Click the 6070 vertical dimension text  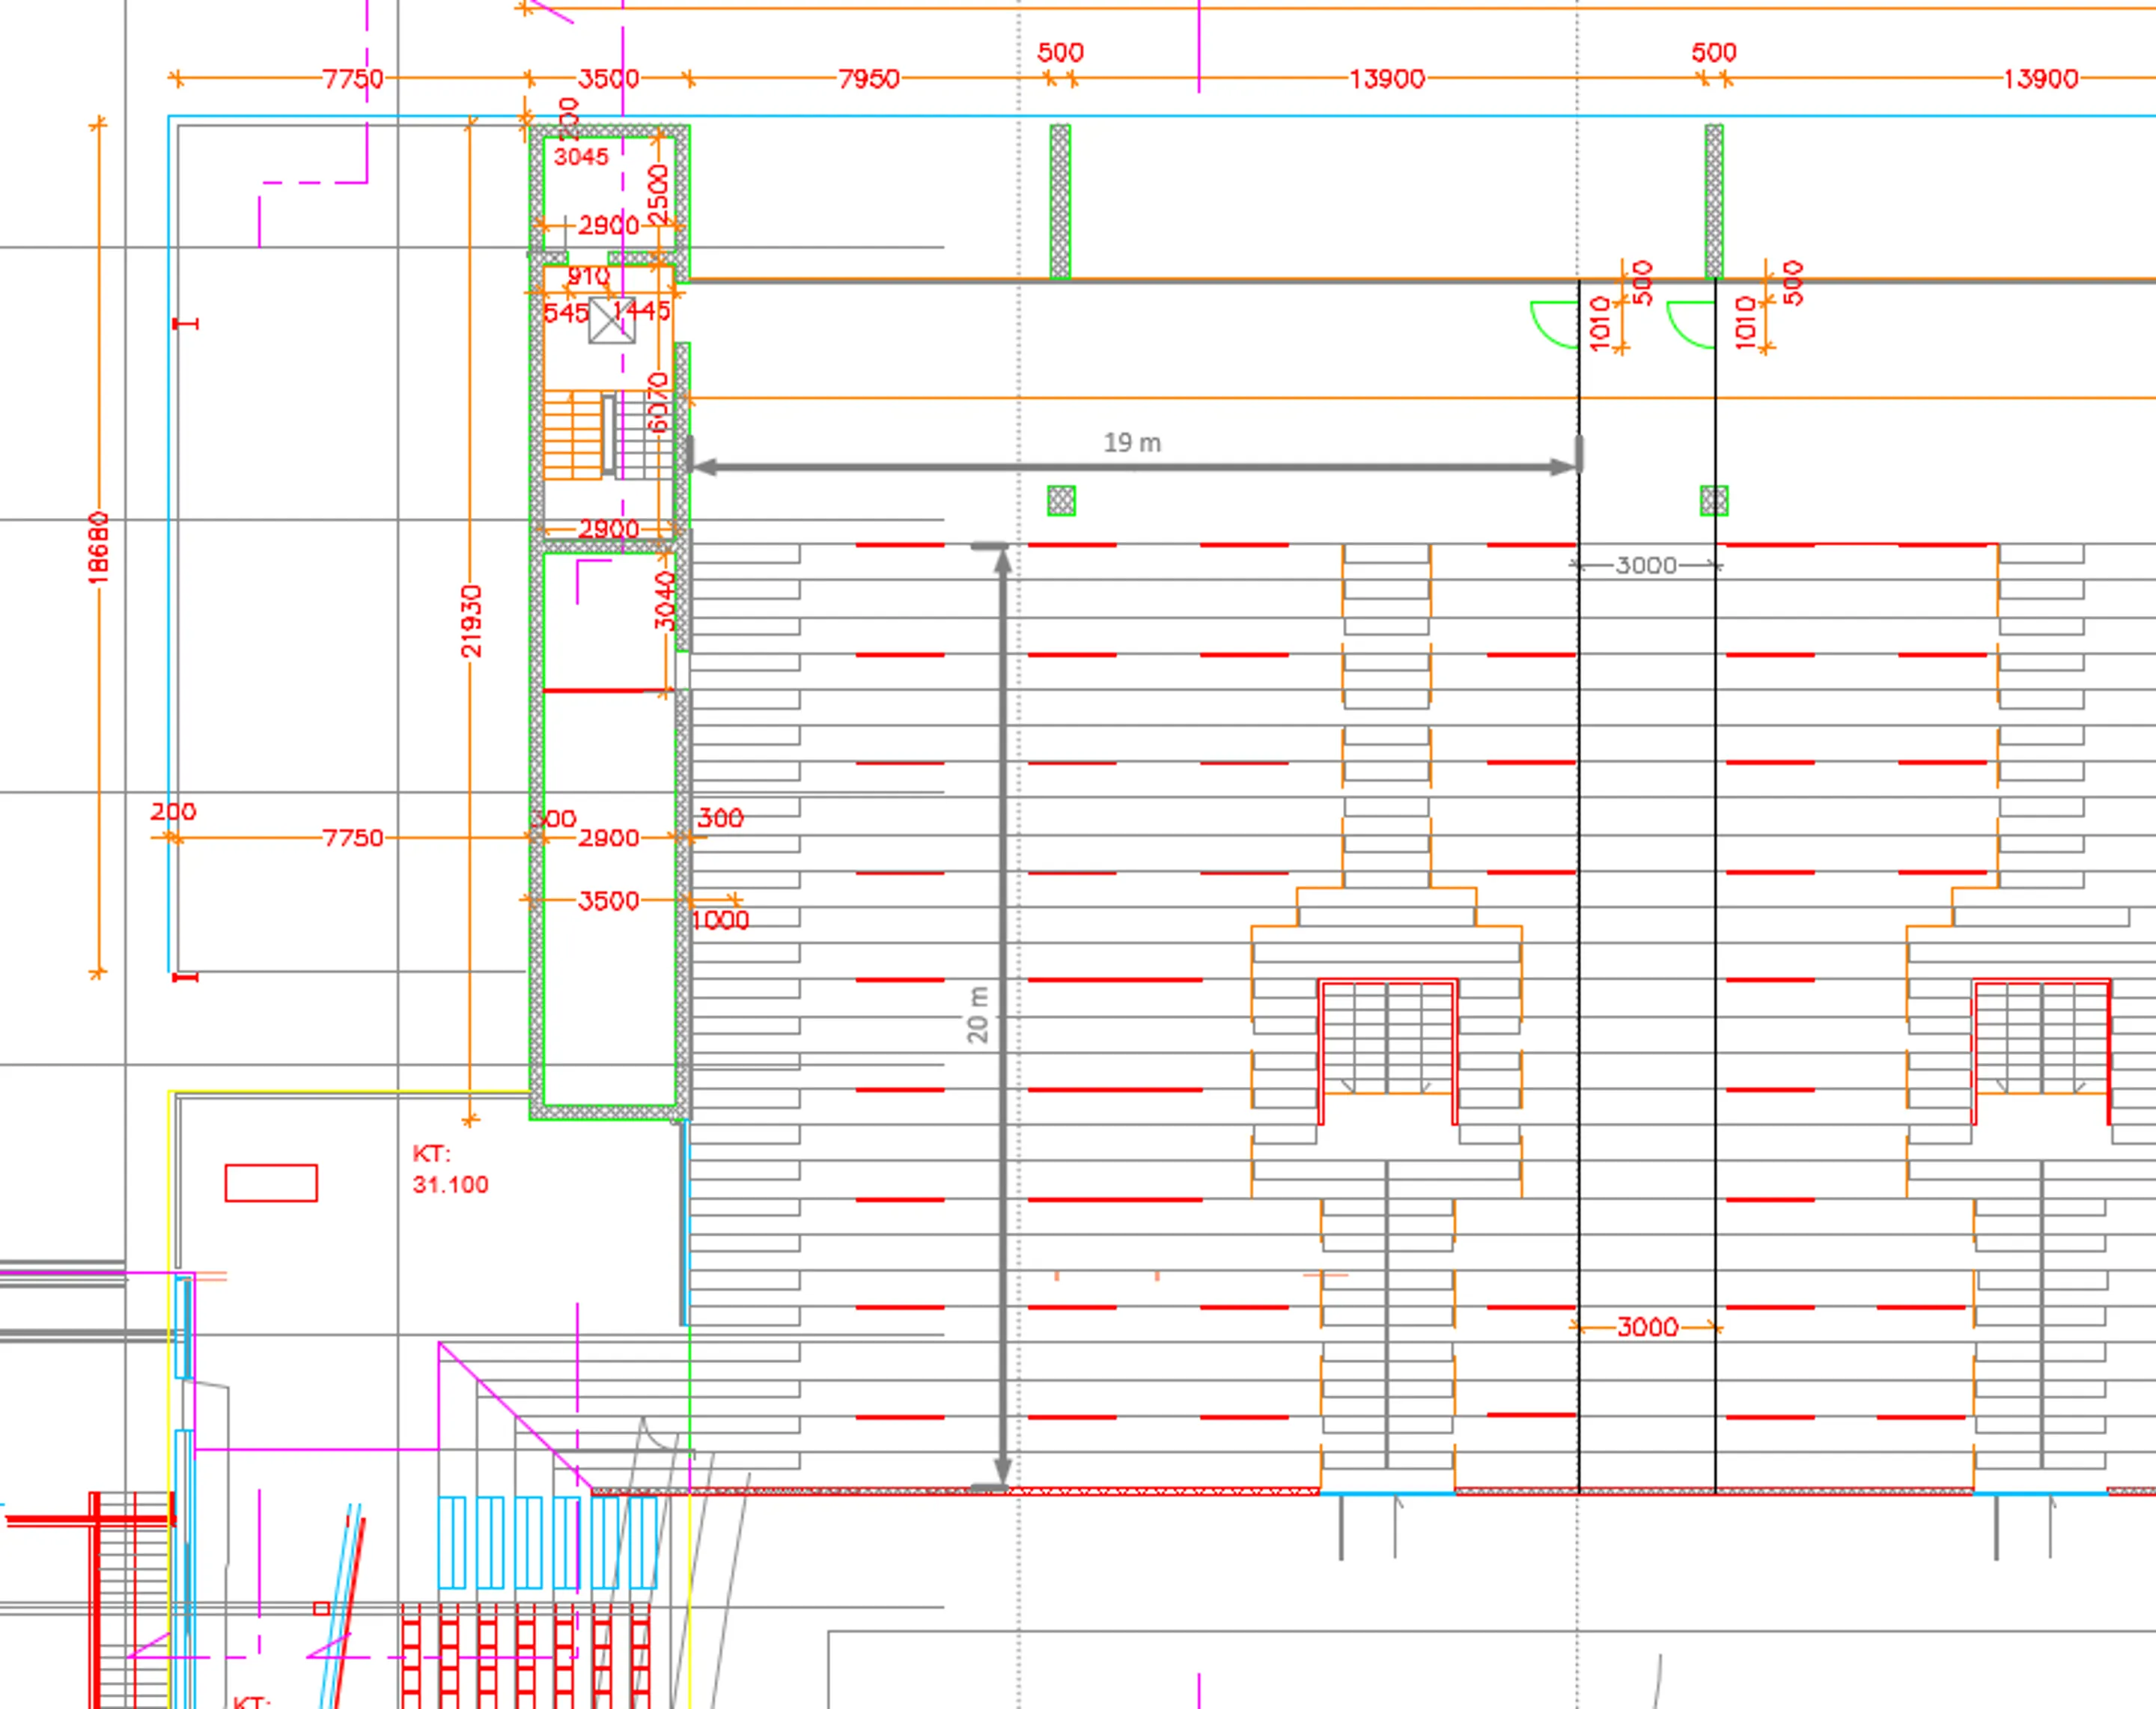(657, 402)
